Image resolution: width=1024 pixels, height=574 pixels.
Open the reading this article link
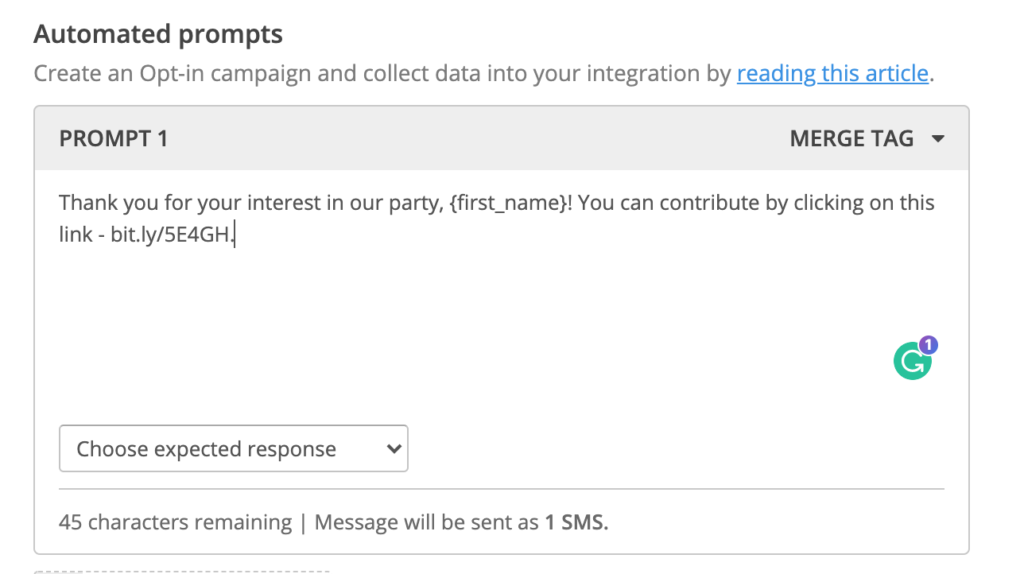pyautogui.click(x=833, y=73)
